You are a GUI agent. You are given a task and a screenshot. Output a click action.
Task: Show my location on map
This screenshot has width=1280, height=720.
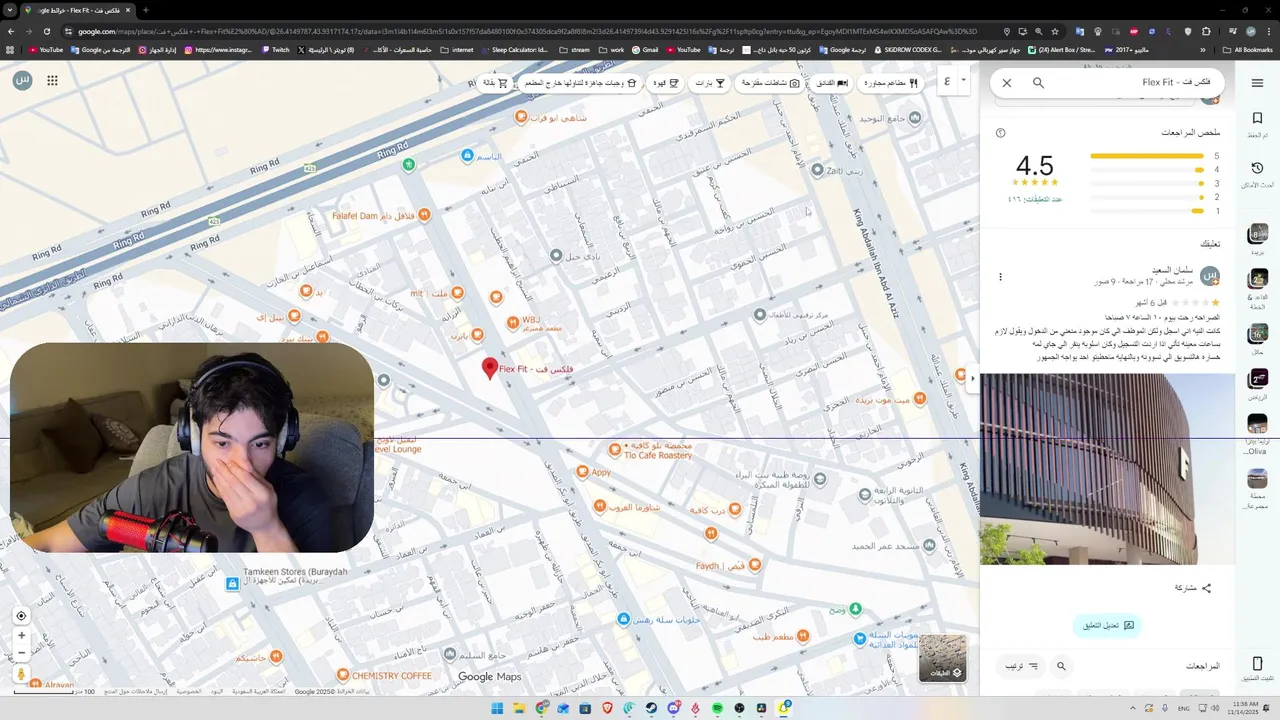coord(21,616)
